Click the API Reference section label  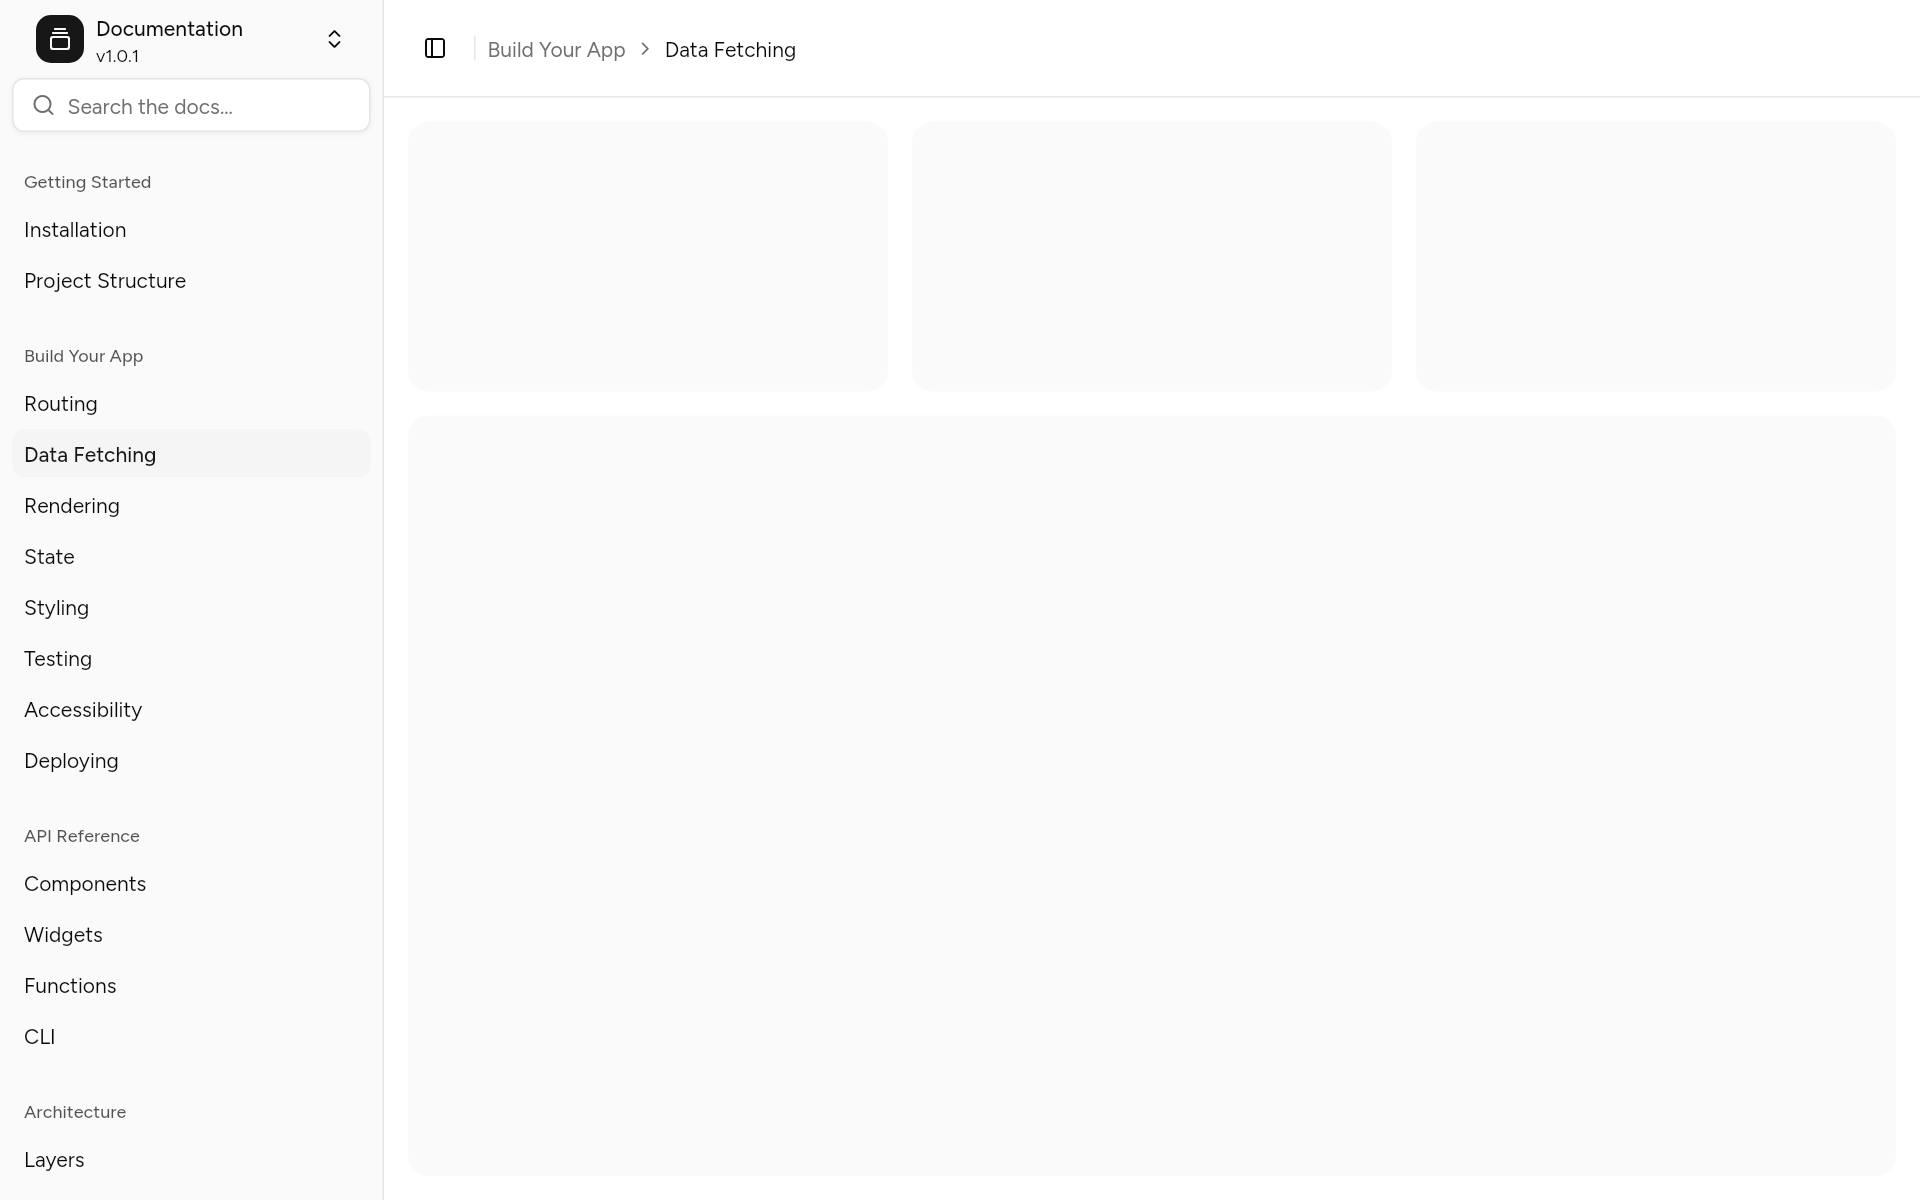(x=82, y=836)
